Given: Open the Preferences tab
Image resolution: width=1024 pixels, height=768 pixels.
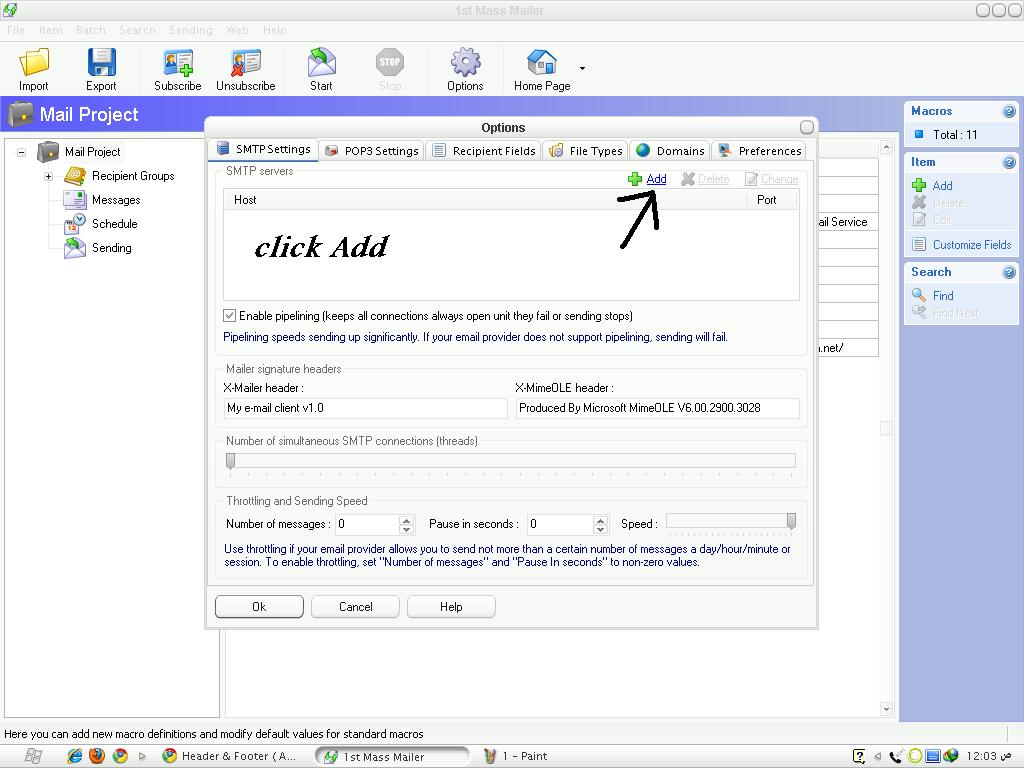Looking at the screenshot, I should point(760,151).
